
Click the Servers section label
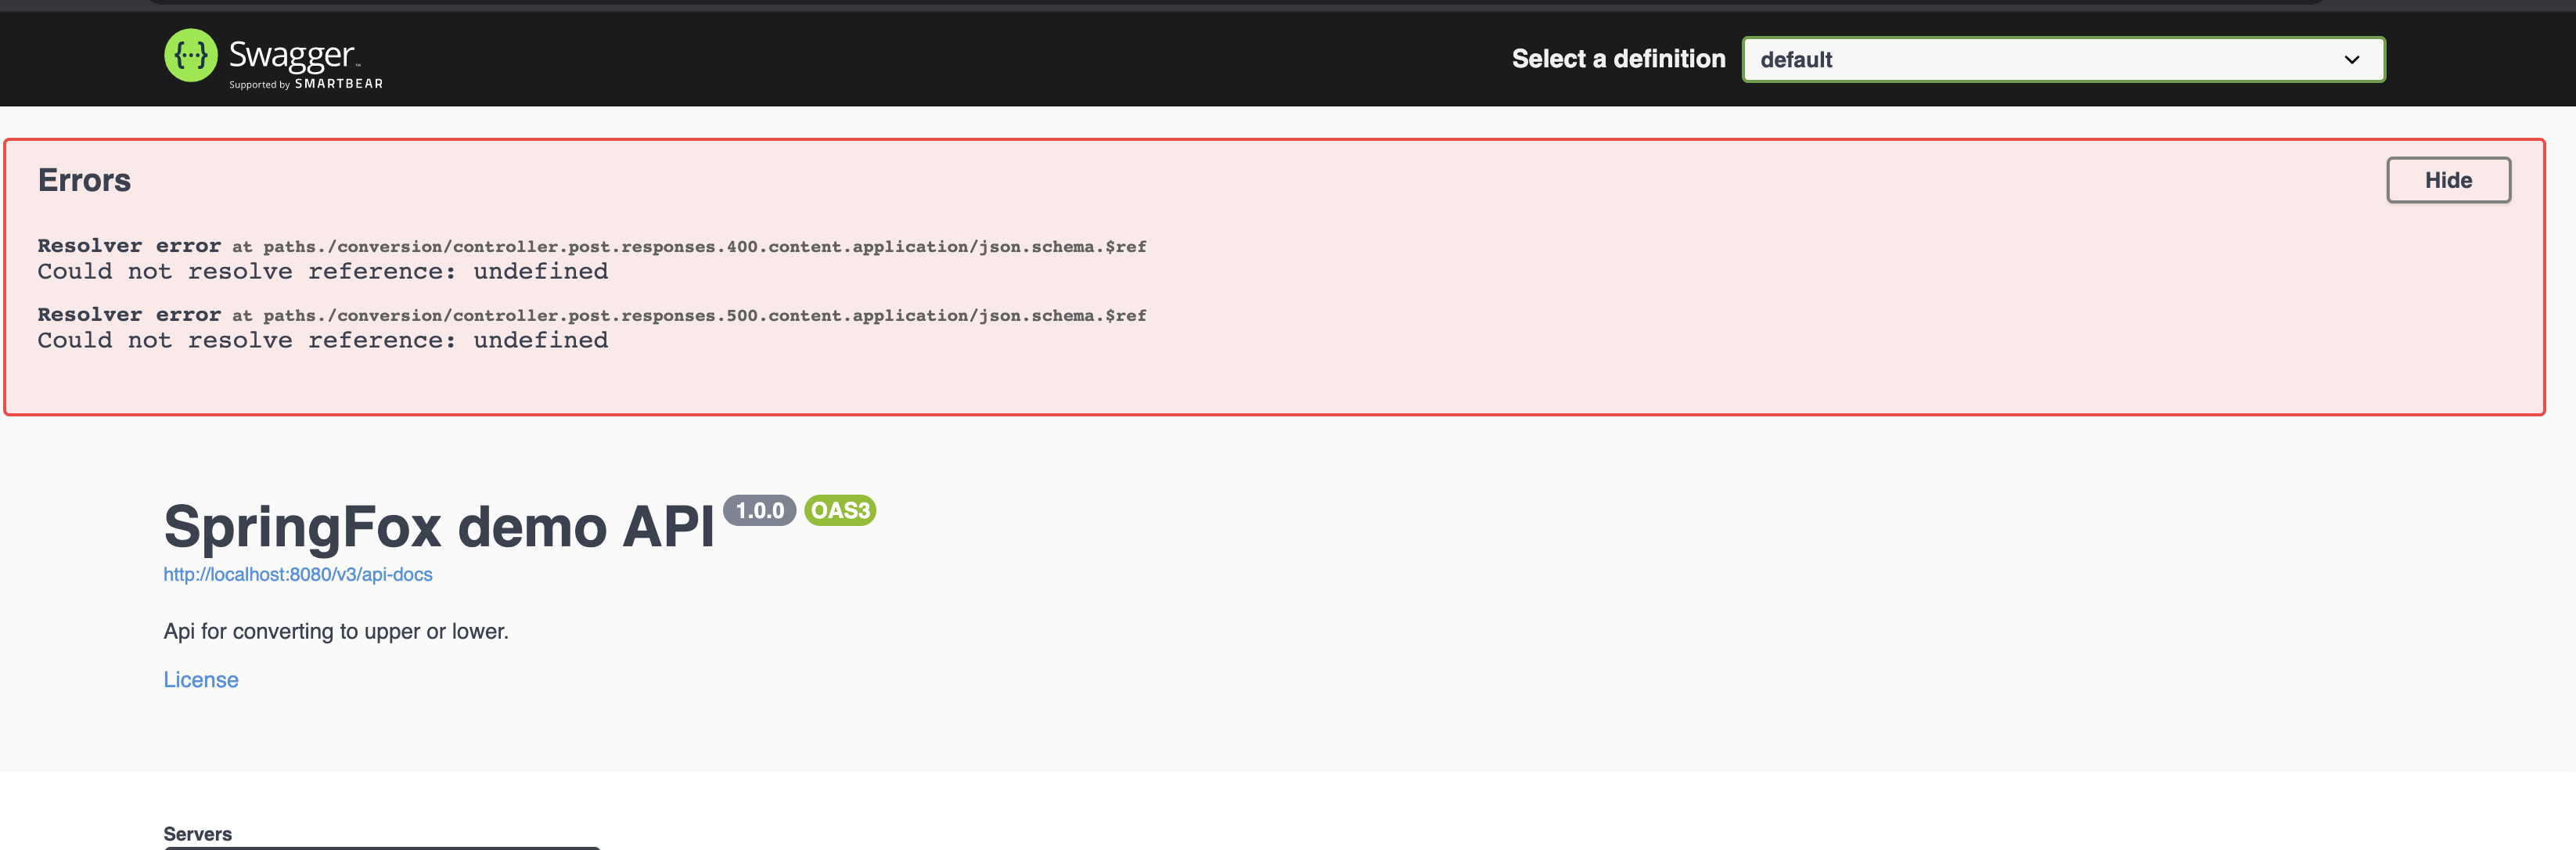[197, 833]
